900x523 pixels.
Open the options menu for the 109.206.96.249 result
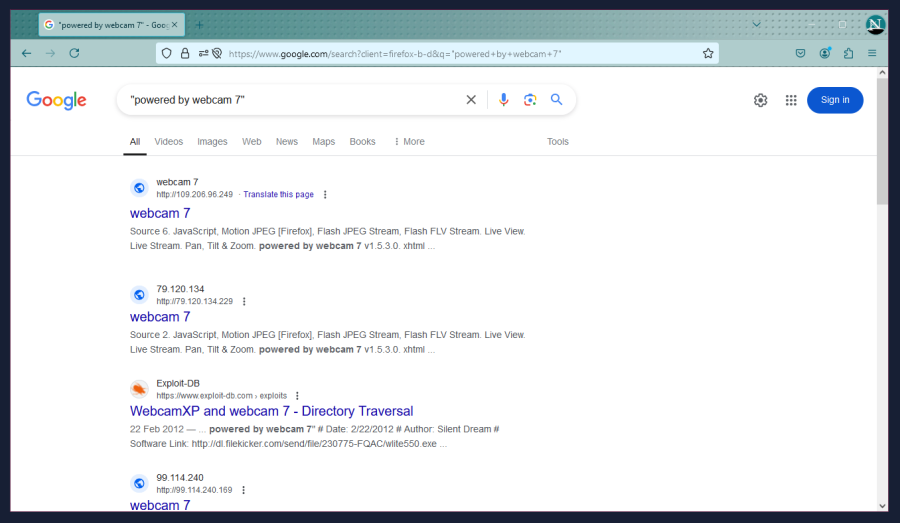325,195
